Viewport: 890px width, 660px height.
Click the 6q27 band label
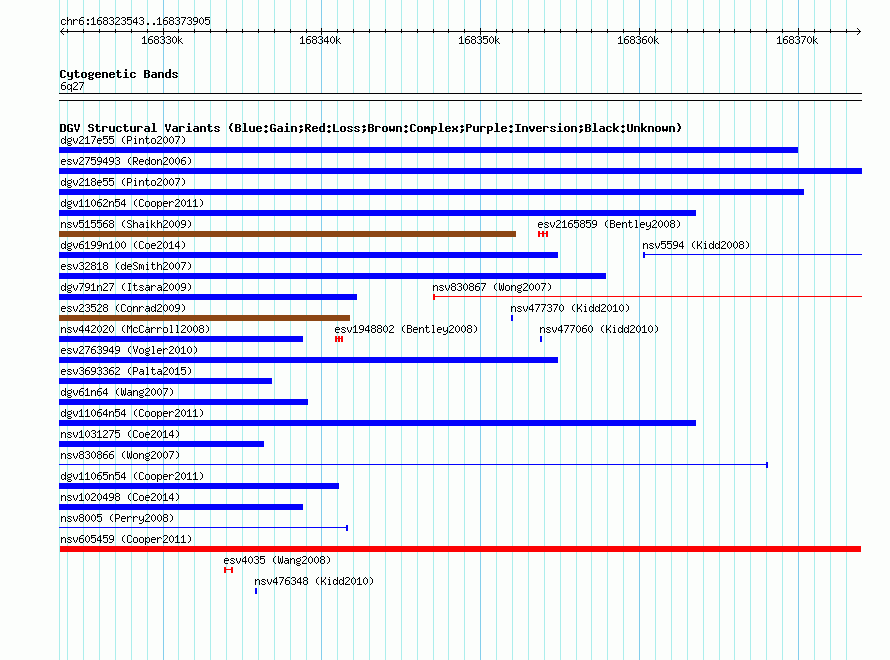tap(72, 86)
